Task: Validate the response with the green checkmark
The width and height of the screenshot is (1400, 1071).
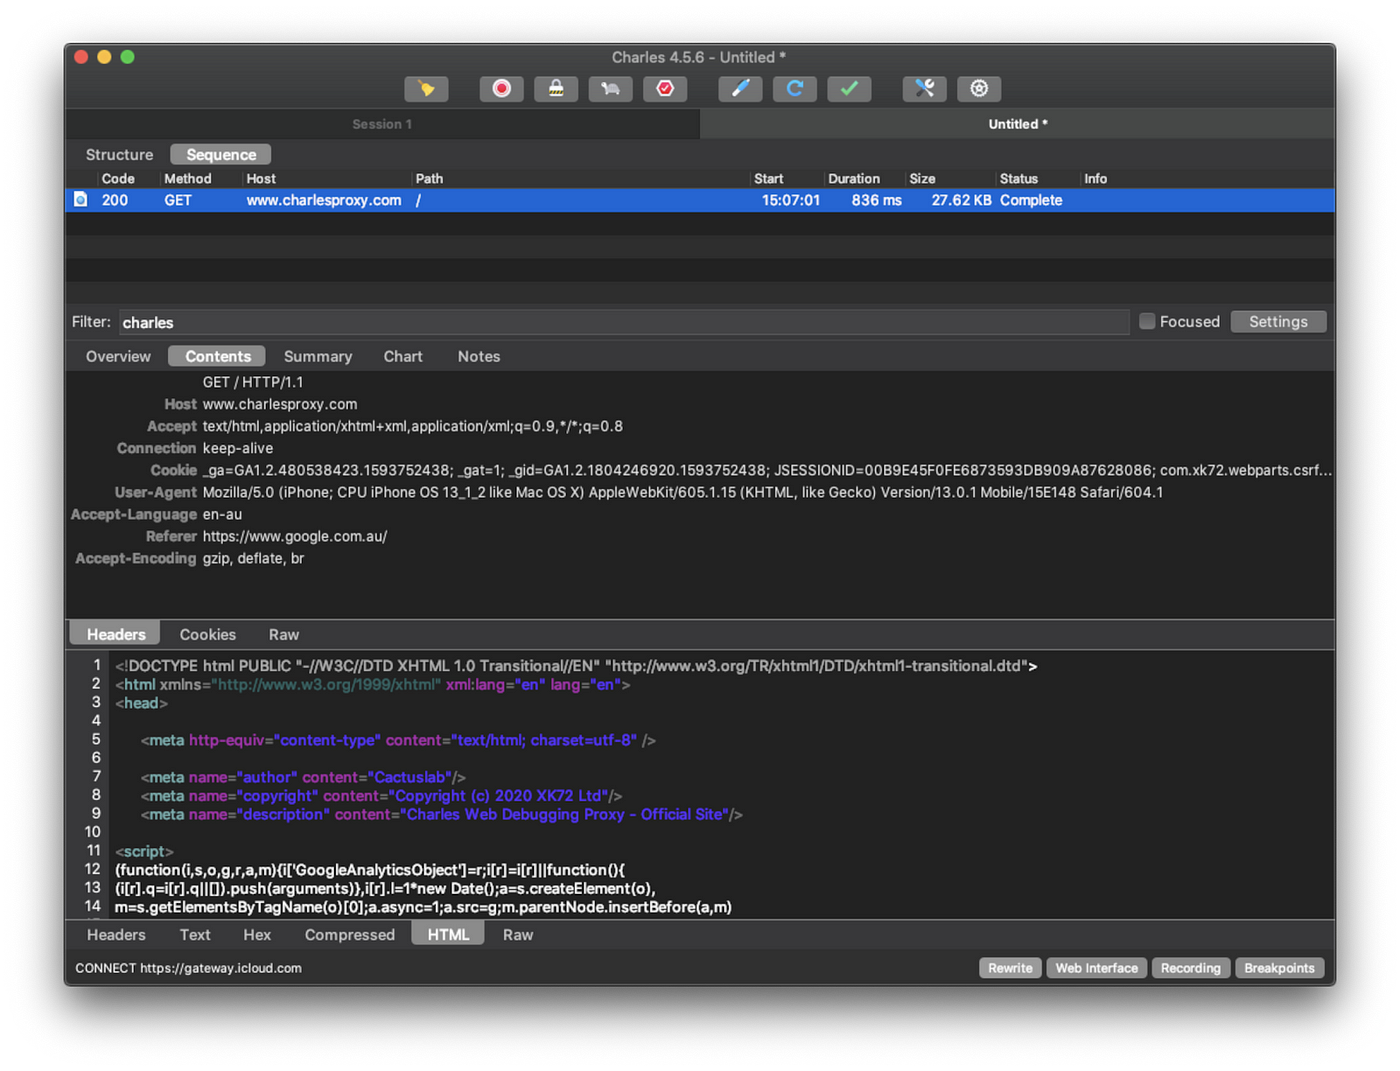Action: click(x=849, y=89)
